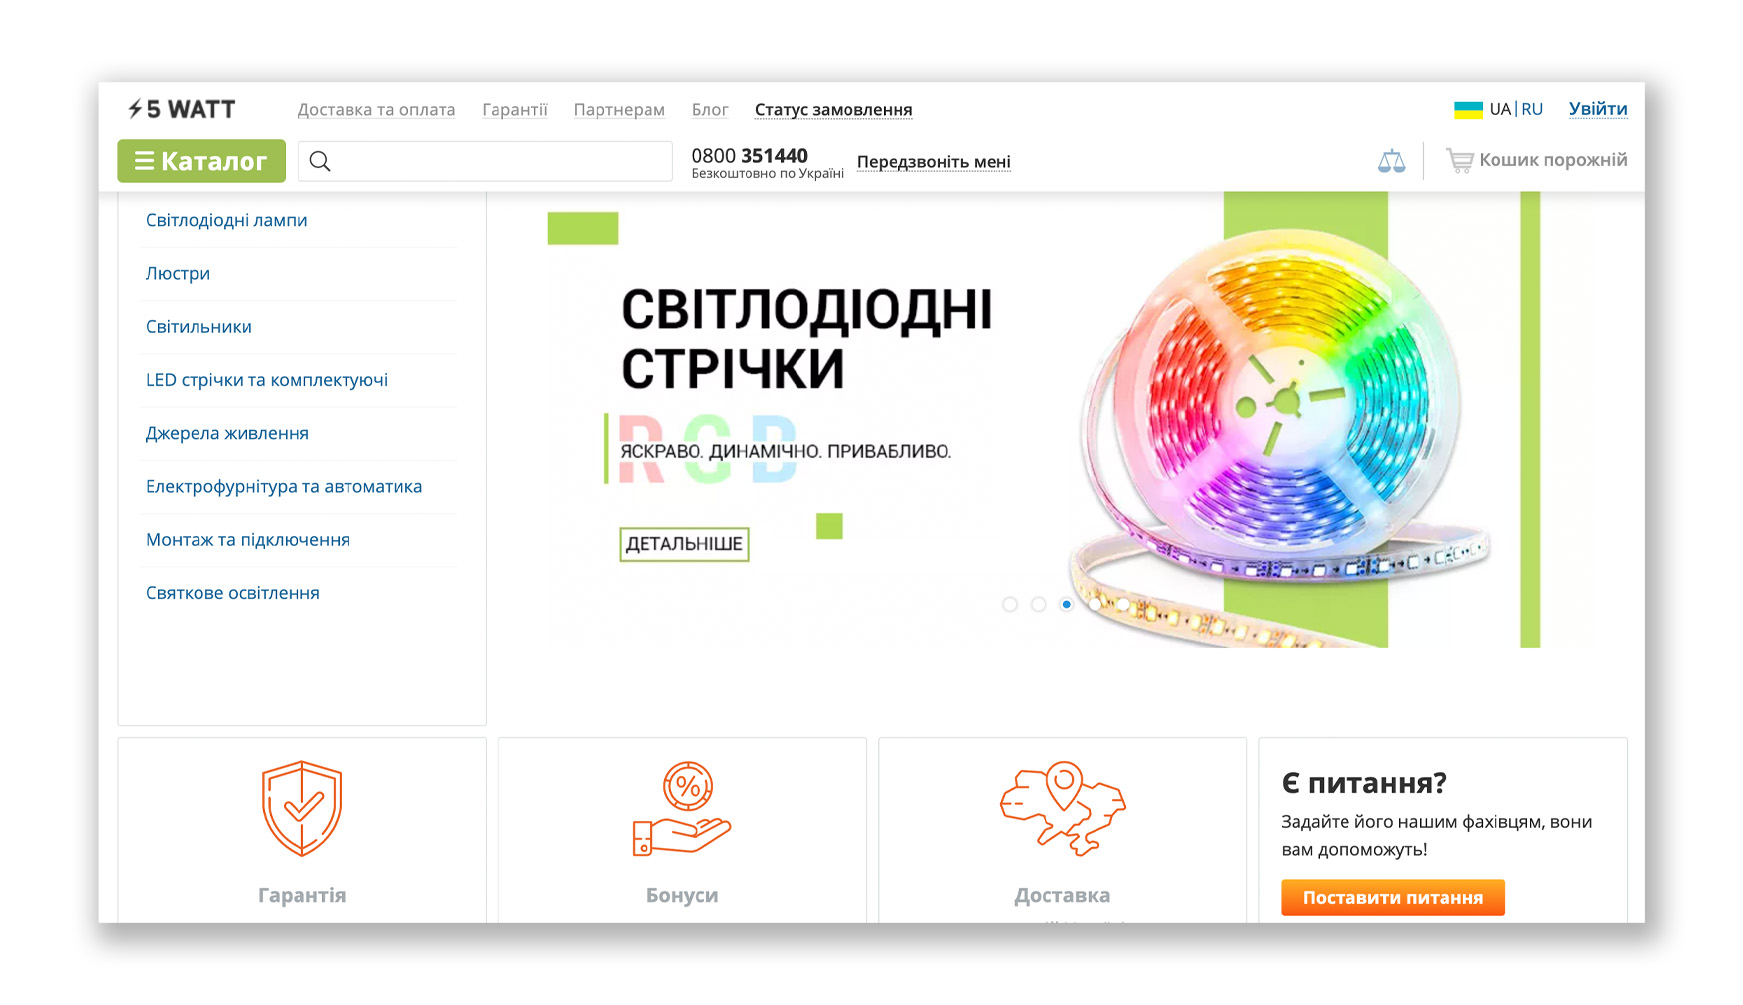Click the Бонуси percent hand icon
Viewport: 1743px width, 1005px height.
(x=682, y=808)
